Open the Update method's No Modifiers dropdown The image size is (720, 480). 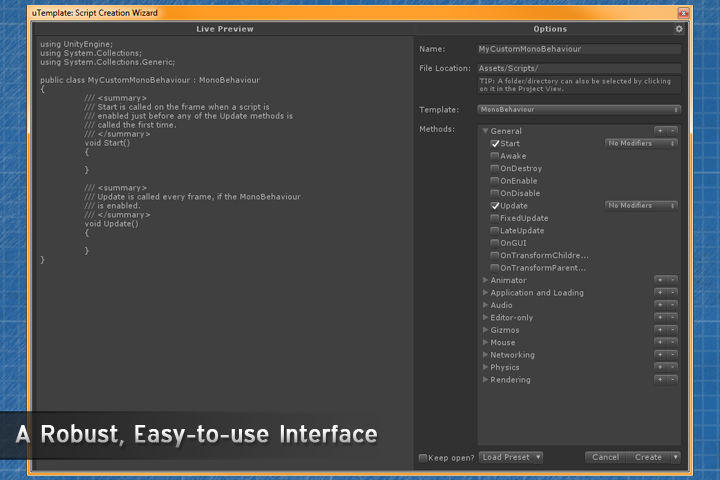point(641,205)
